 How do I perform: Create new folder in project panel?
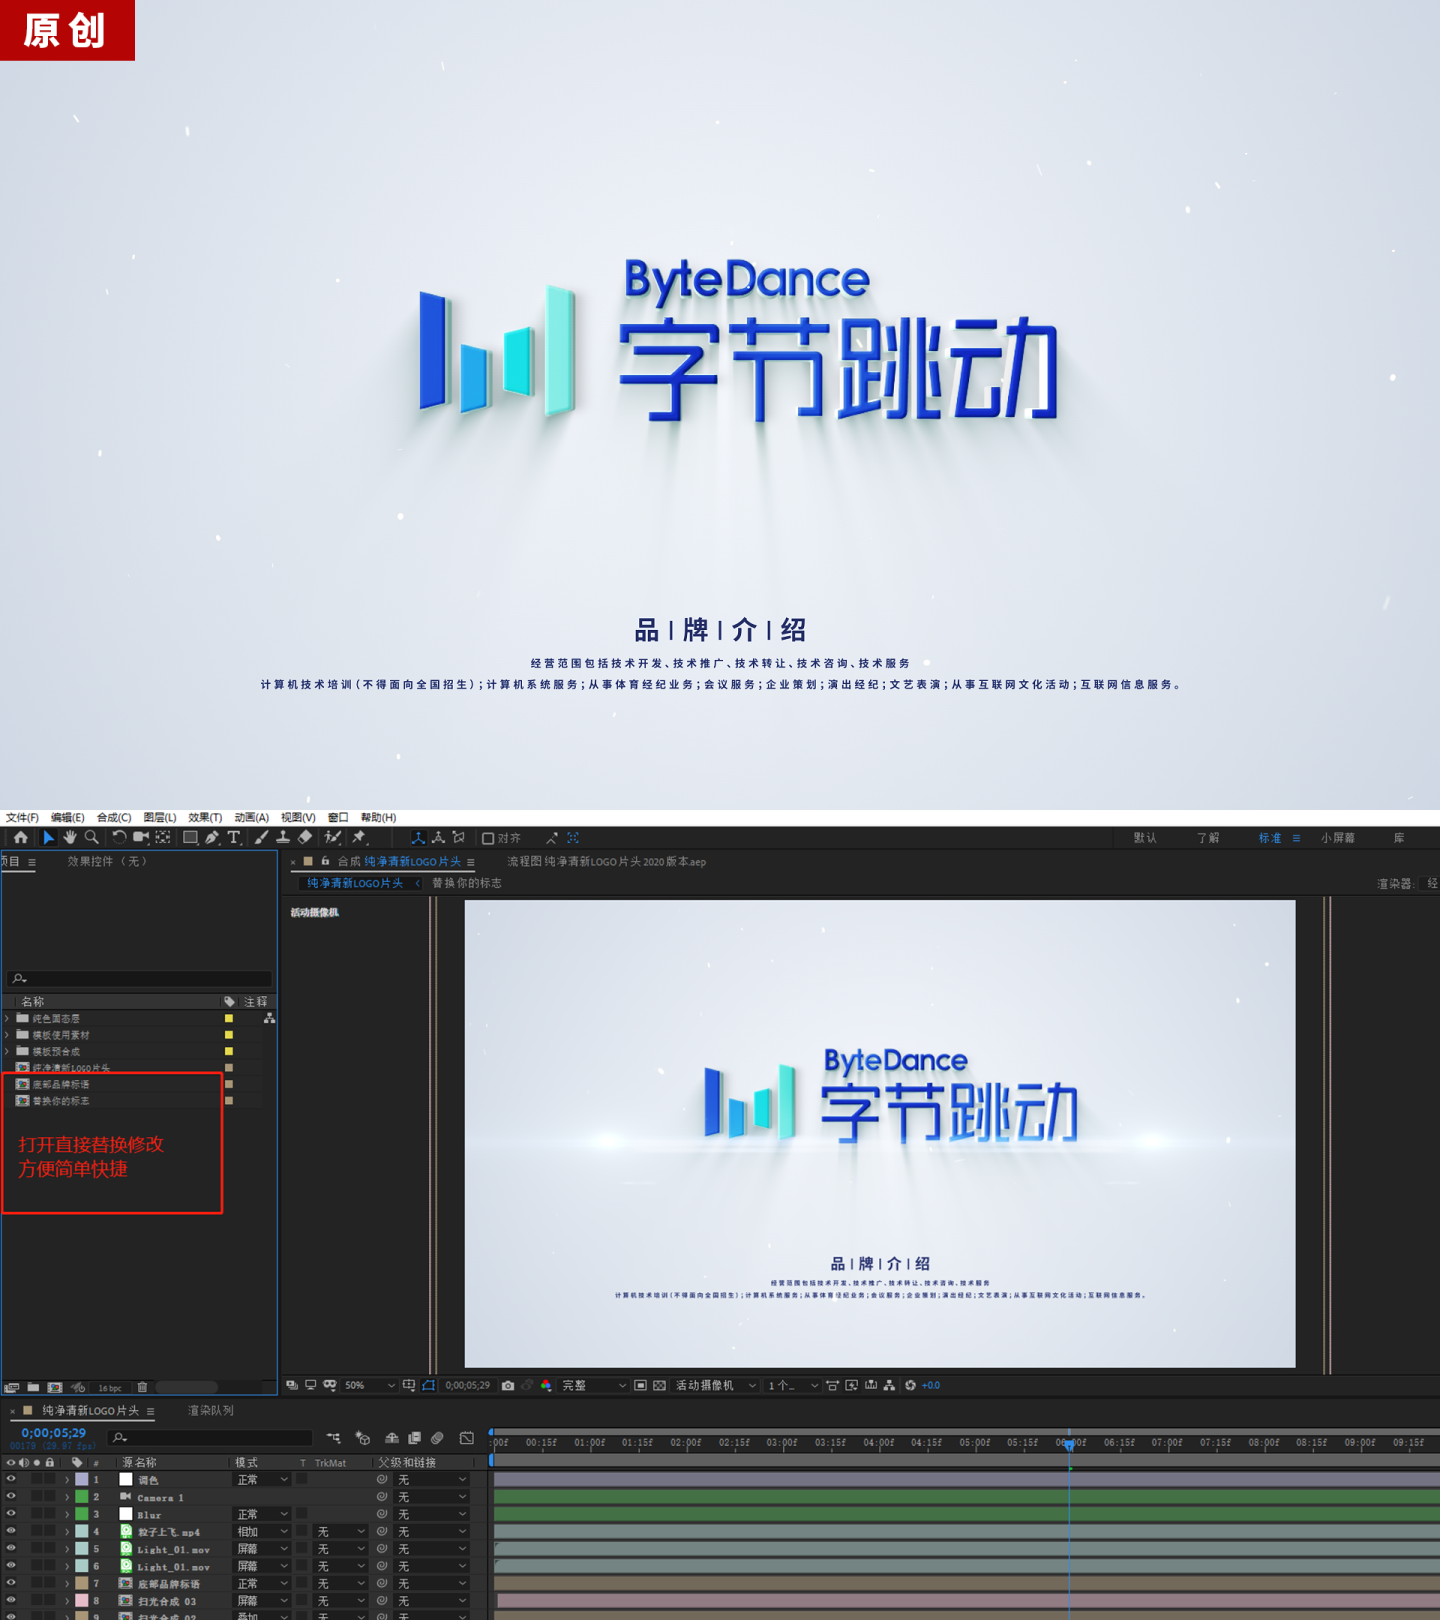[x=33, y=1387]
